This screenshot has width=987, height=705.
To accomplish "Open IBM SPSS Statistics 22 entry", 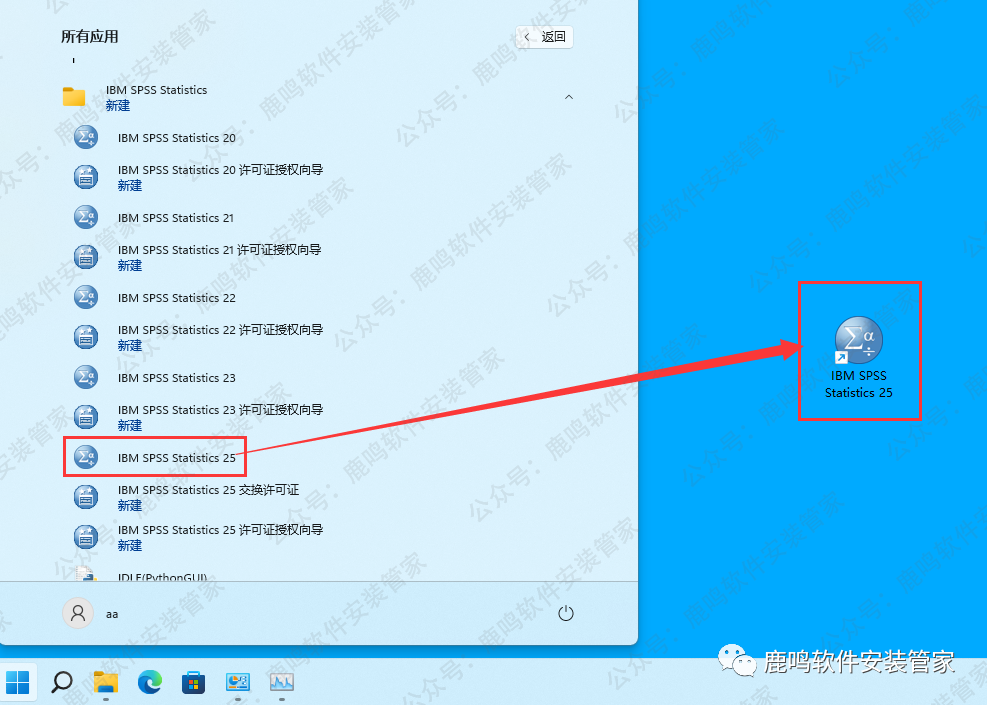I will click(176, 298).
